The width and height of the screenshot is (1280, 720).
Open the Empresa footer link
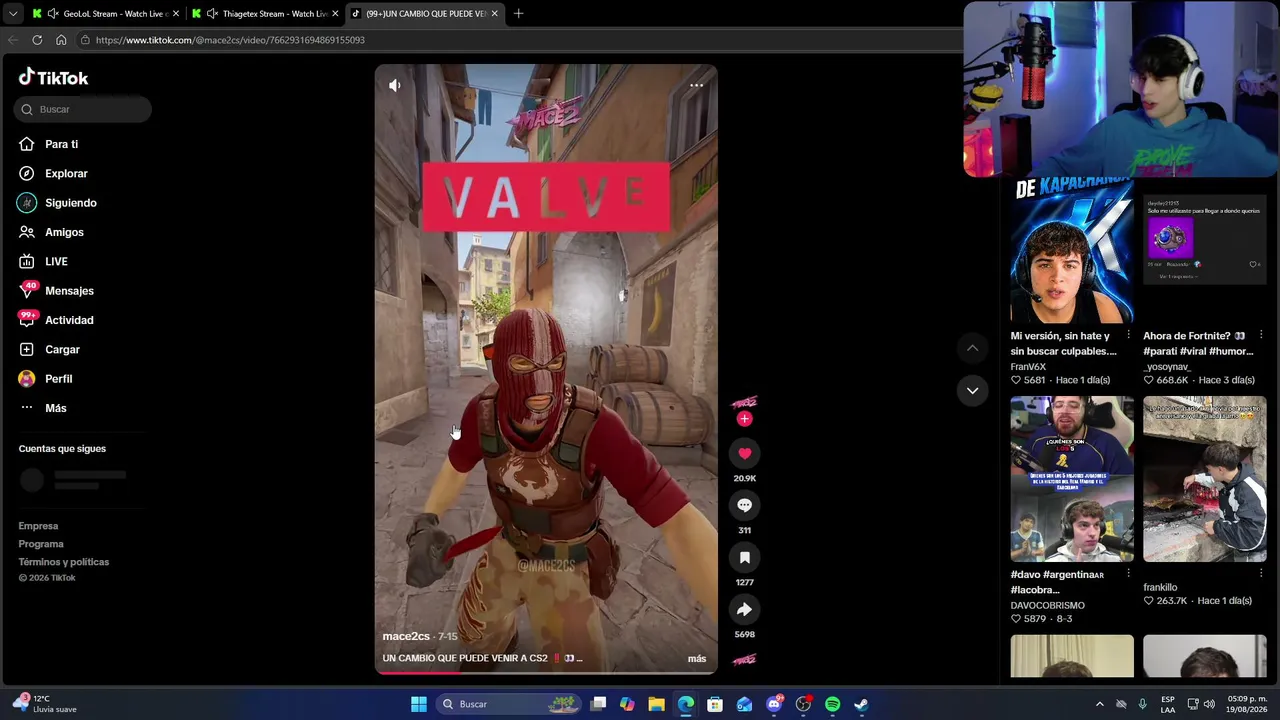coord(38,526)
